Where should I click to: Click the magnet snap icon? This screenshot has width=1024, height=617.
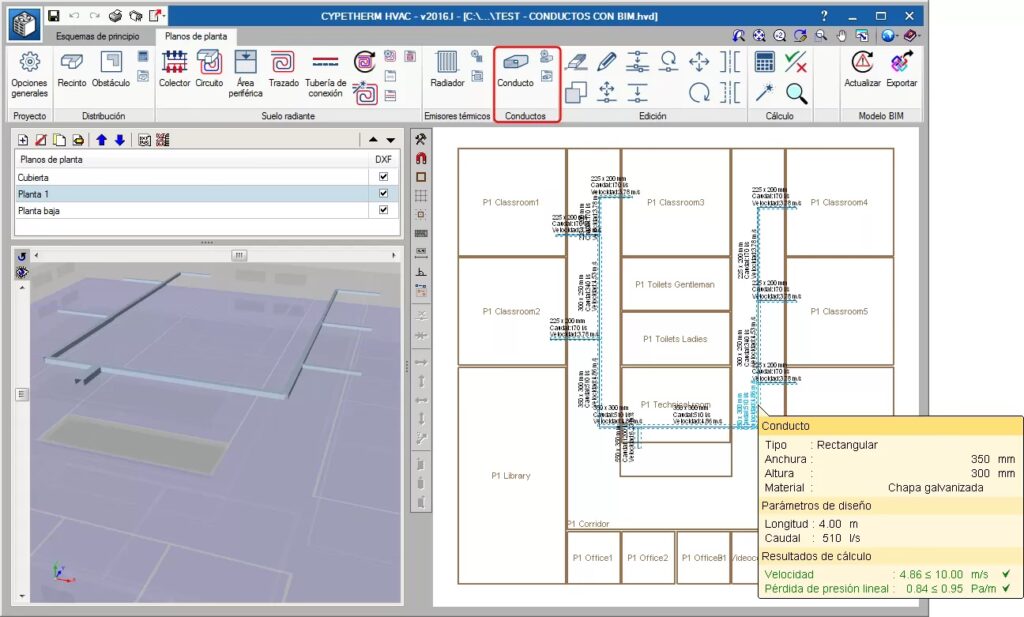tap(421, 158)
